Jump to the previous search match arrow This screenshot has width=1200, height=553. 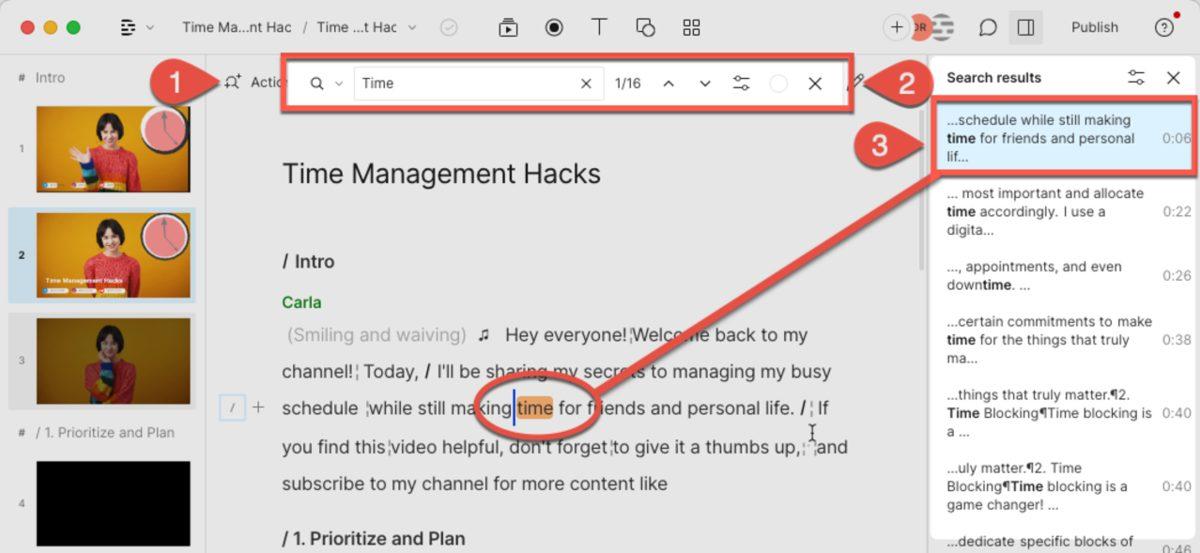click(669, 84)
